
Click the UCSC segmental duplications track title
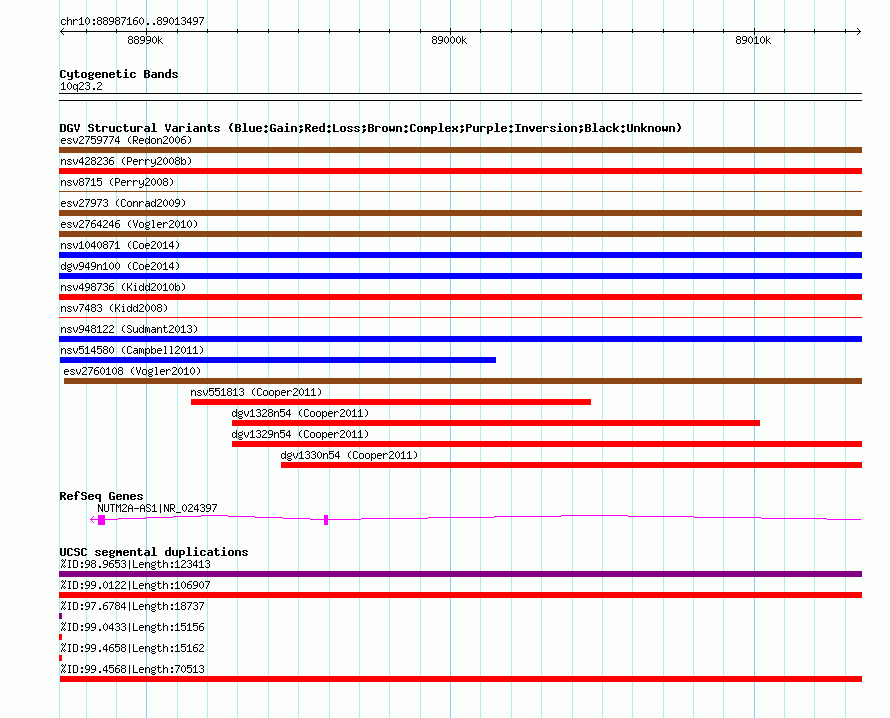(x=154, y=552)
